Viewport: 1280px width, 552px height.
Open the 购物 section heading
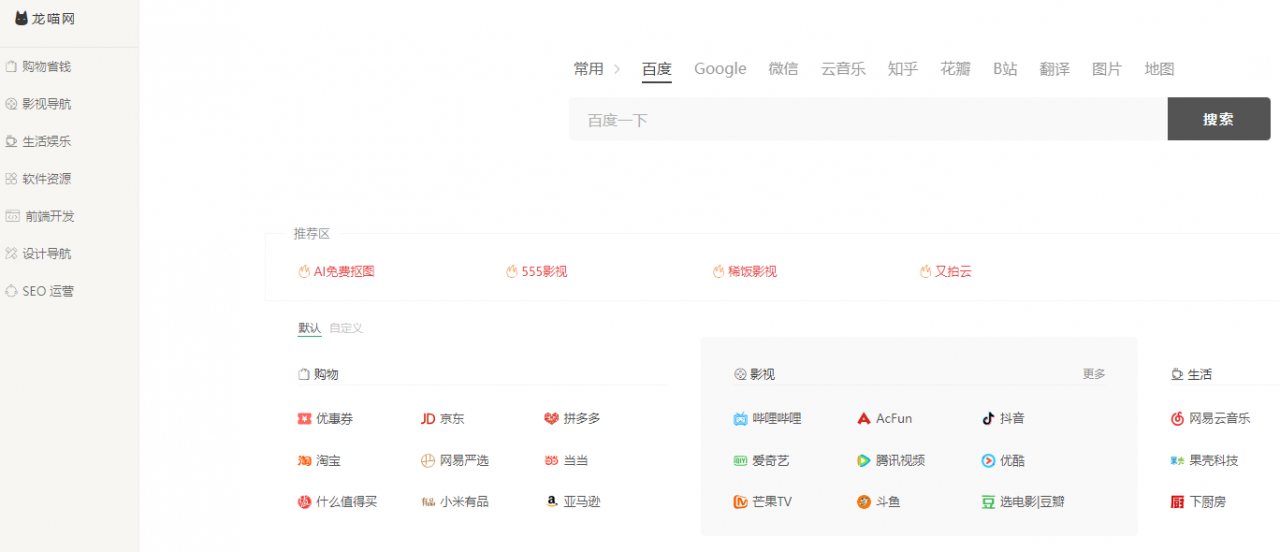coord(319,374)
